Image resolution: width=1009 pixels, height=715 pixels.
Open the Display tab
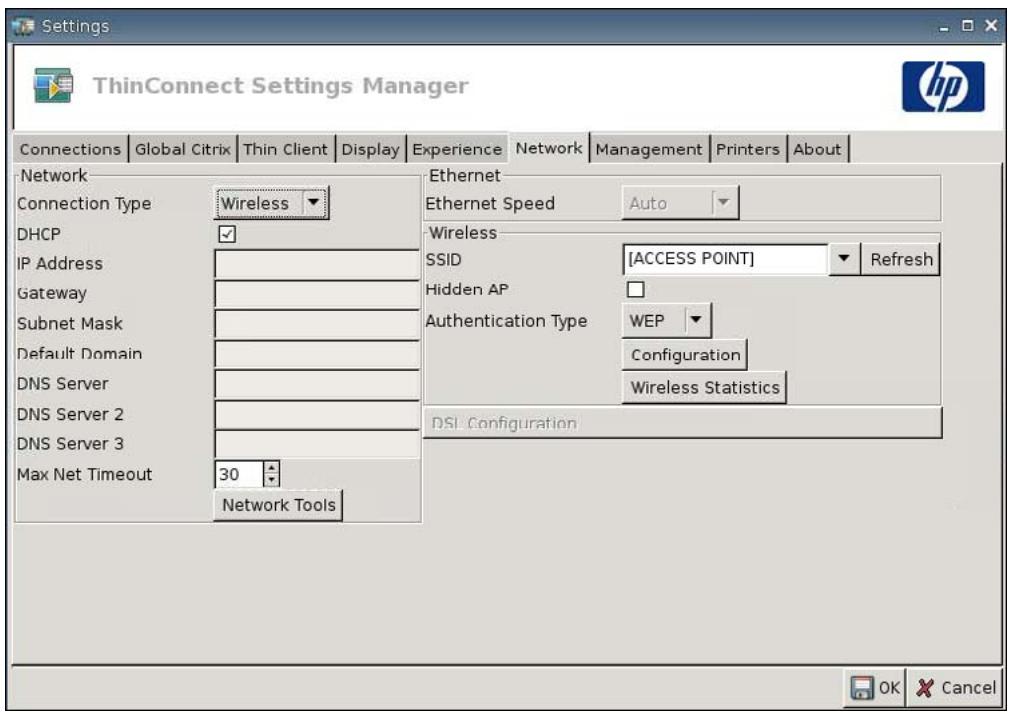[371, 149]
